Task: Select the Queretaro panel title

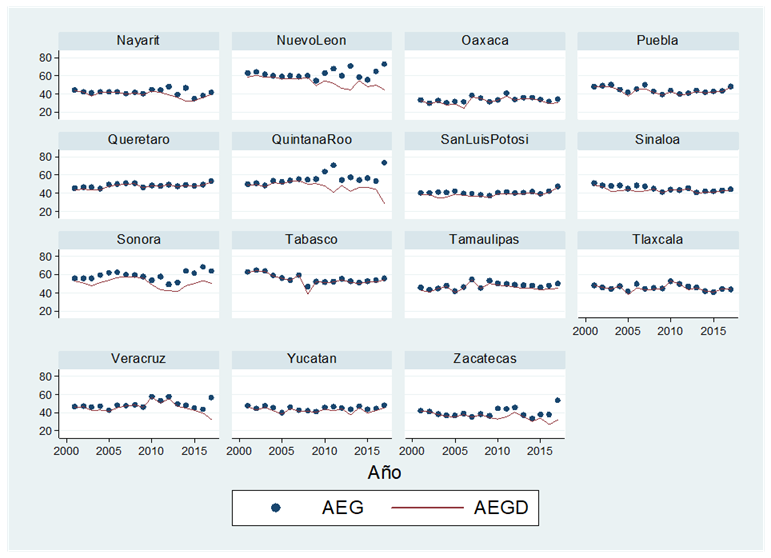Action: (x=139, y=139)
